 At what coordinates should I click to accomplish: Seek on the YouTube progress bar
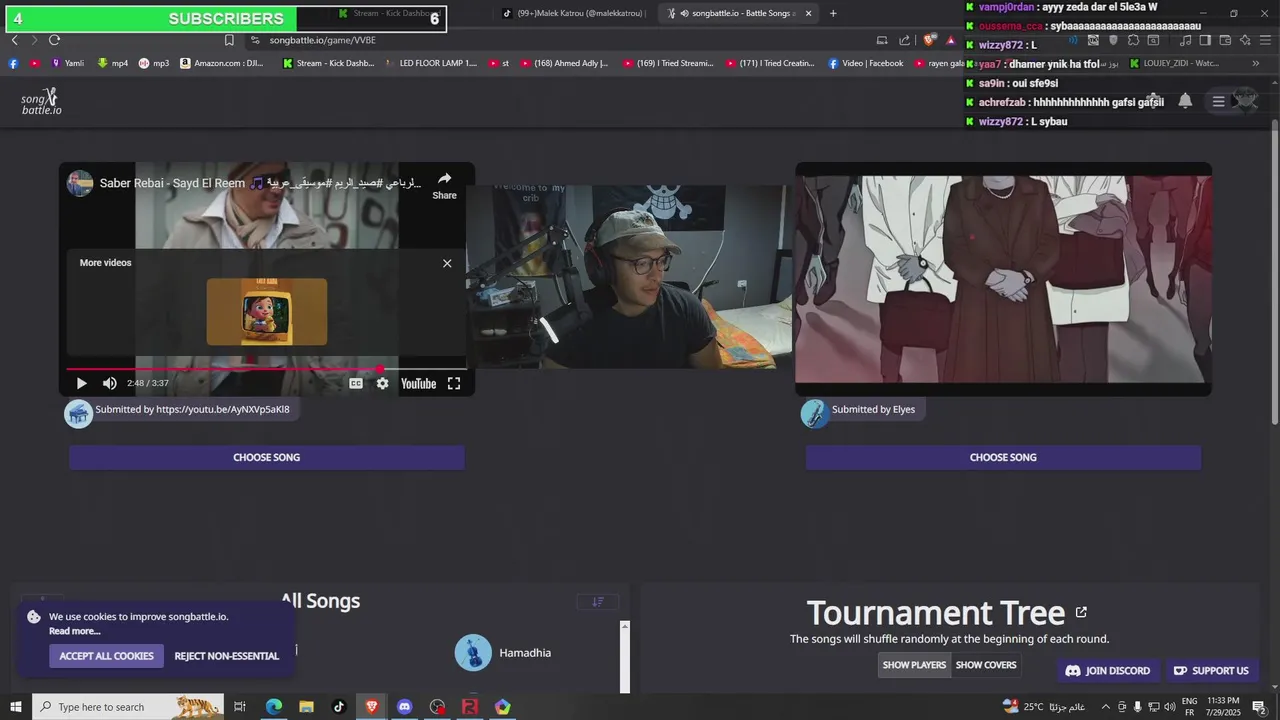tap(267, 369)
